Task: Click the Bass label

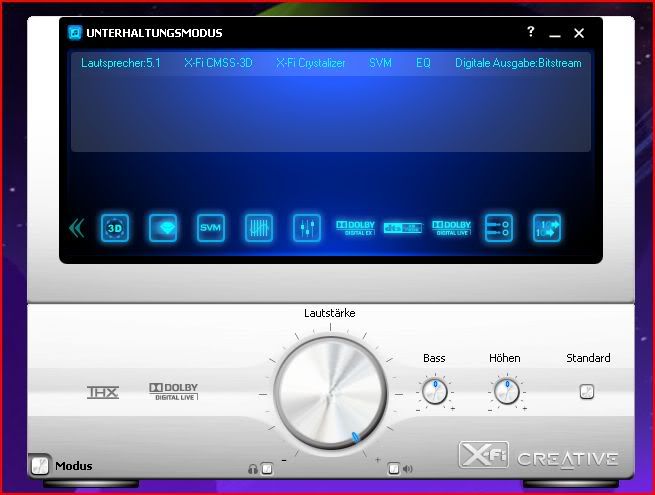Action: tap(434, 358)
